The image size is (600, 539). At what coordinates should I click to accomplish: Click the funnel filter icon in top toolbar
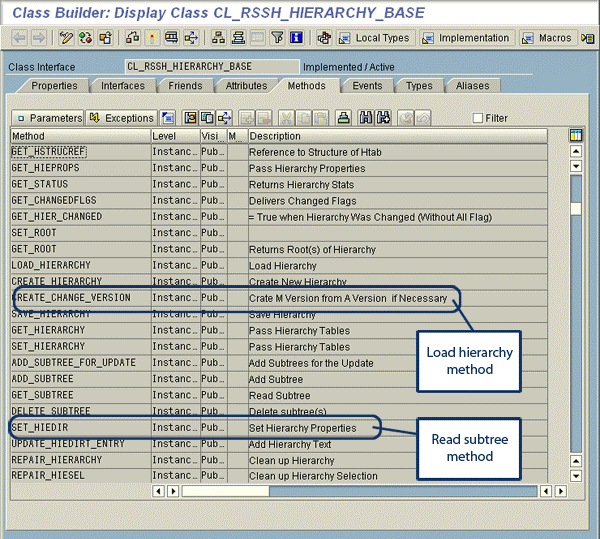(x=276, y=38)
